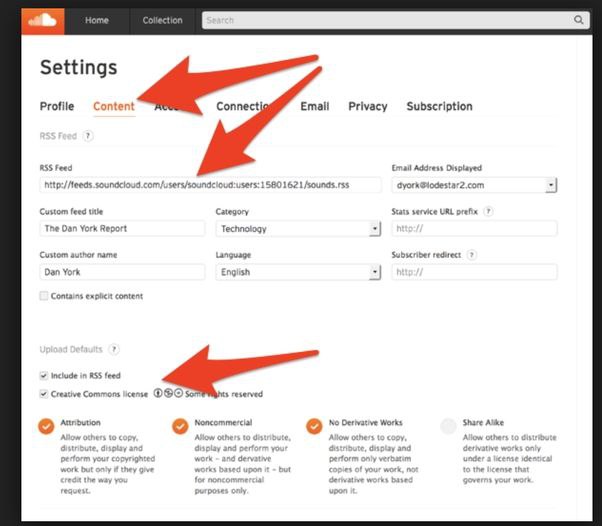Uncheck Creative Commons license checkbox
Screen dimensions: 602x526
[44, 394]
